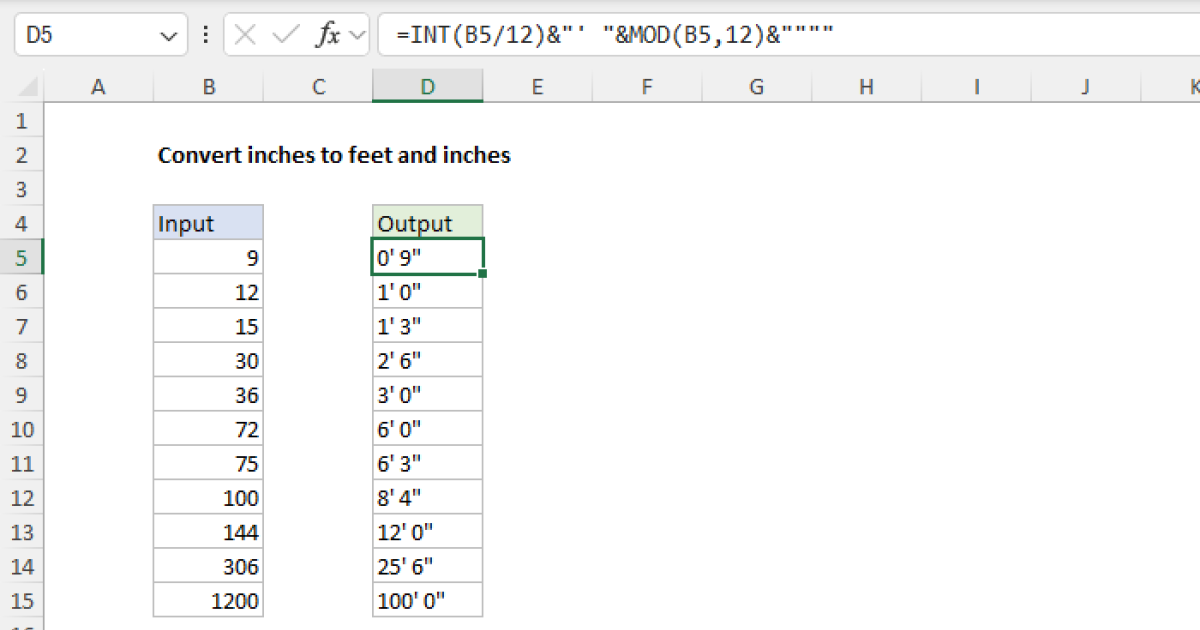Select the 'Output' header cell

click(428, 223)
